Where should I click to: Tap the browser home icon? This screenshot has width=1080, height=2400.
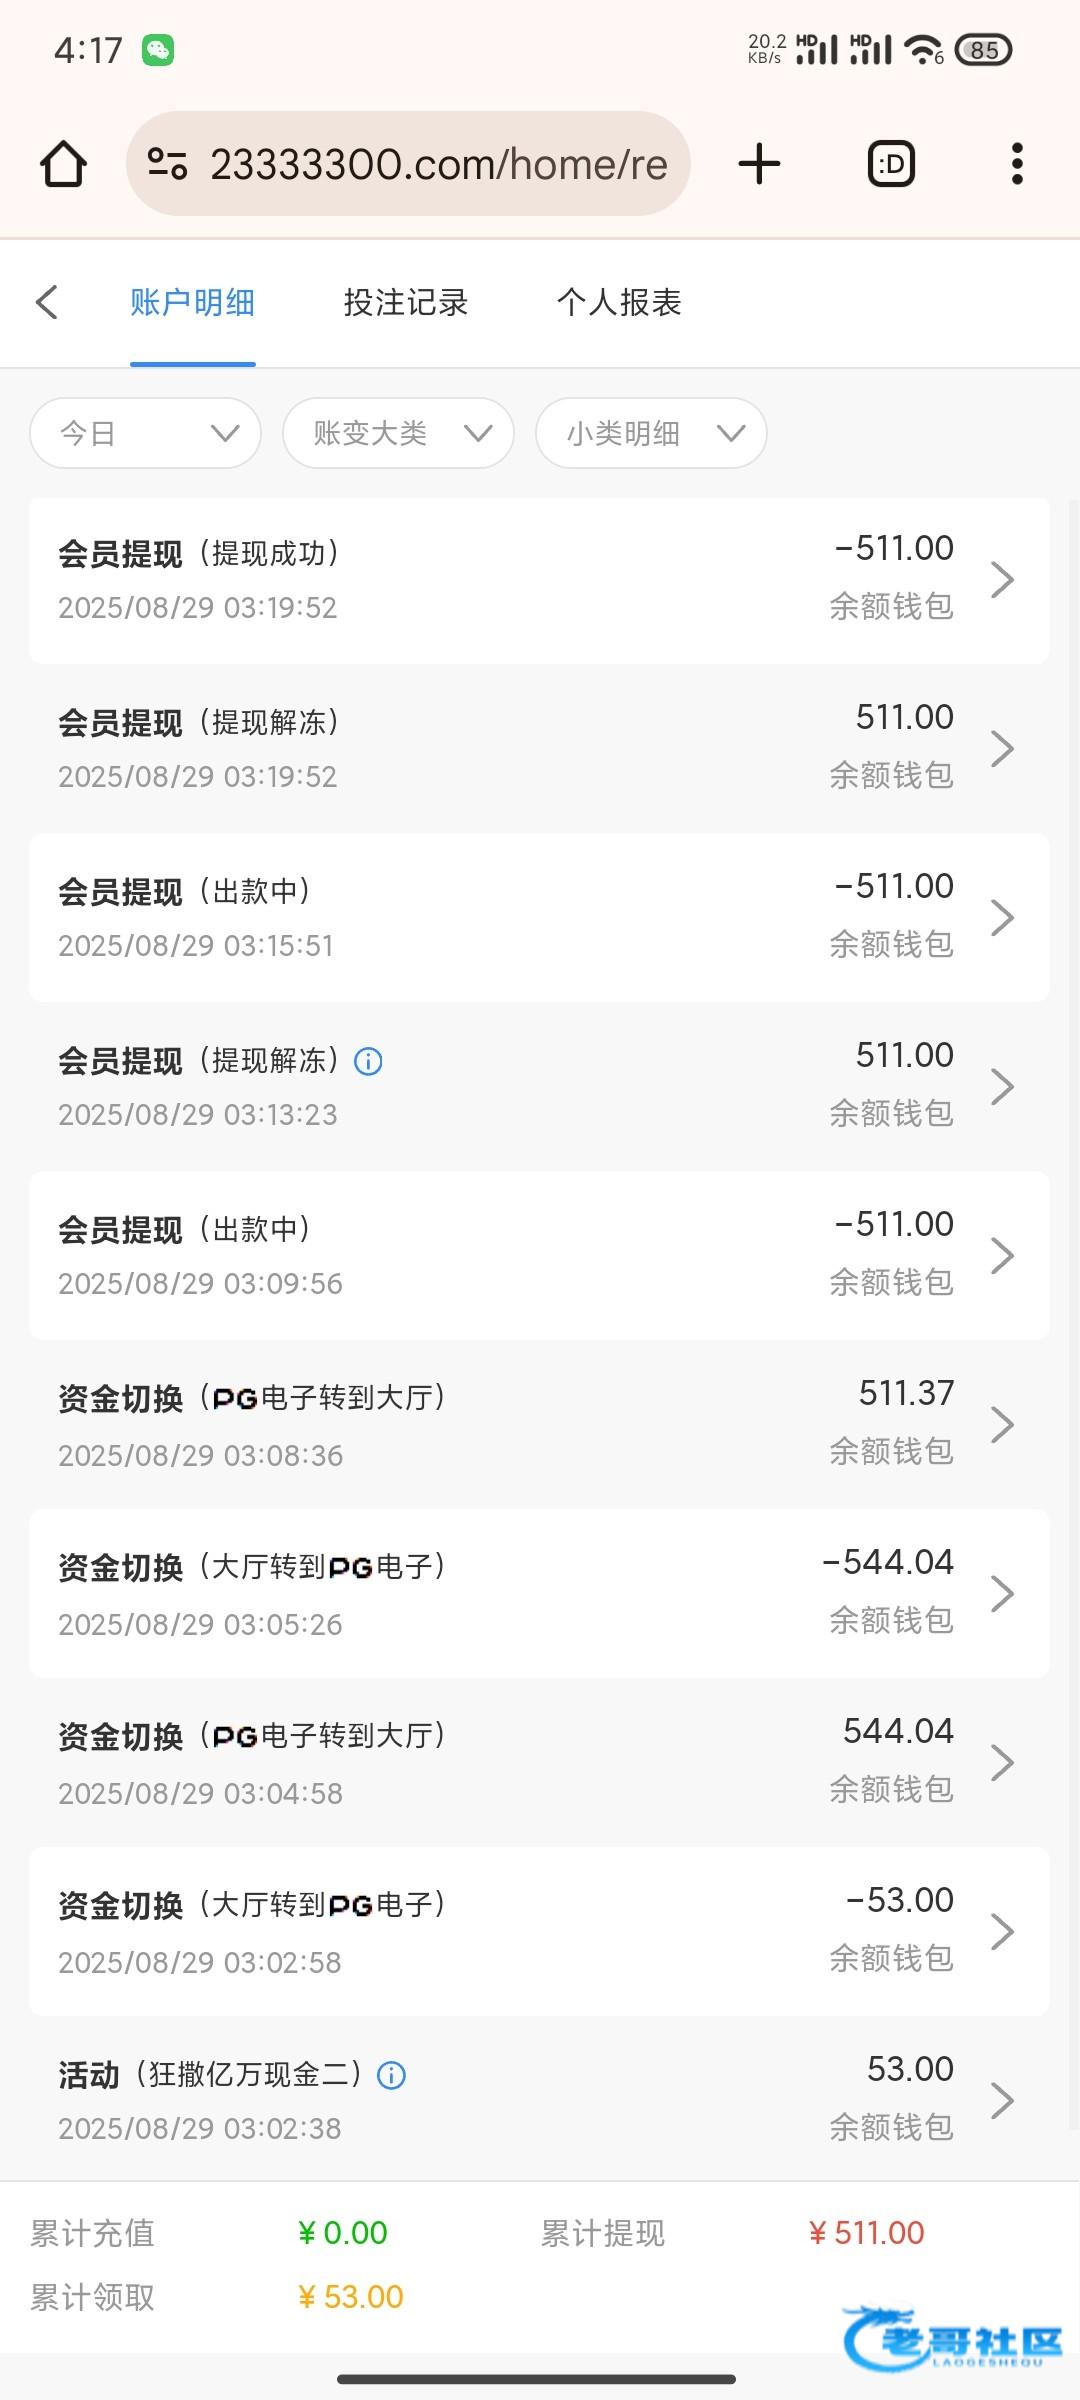pos(63,164)
